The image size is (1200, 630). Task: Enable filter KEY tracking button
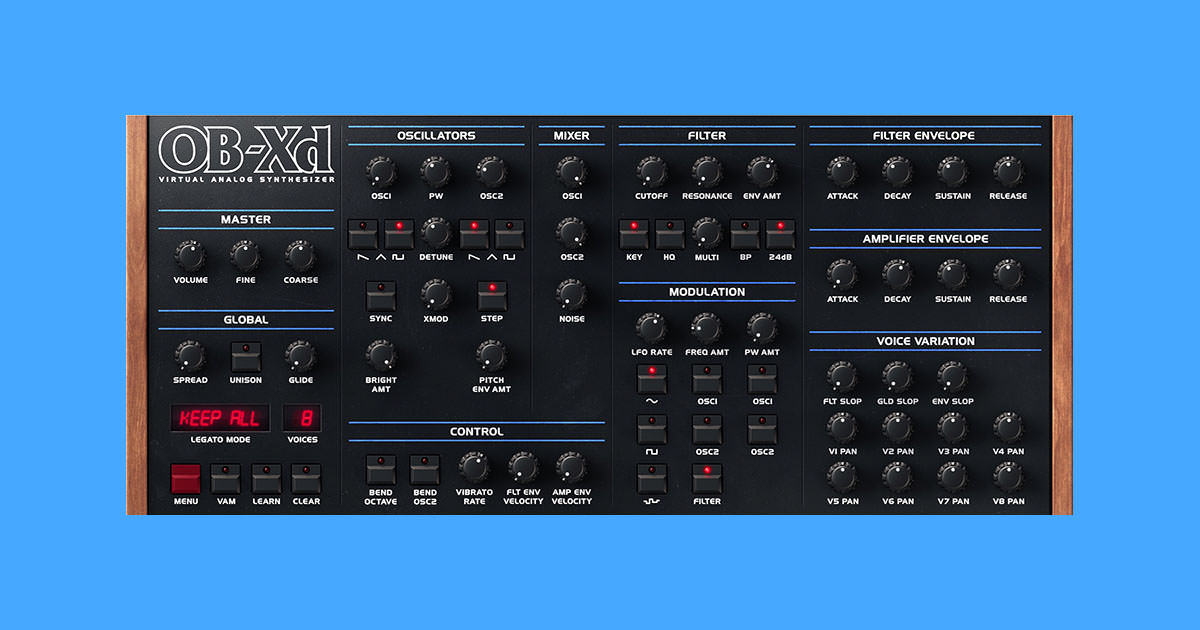point(634,234)
